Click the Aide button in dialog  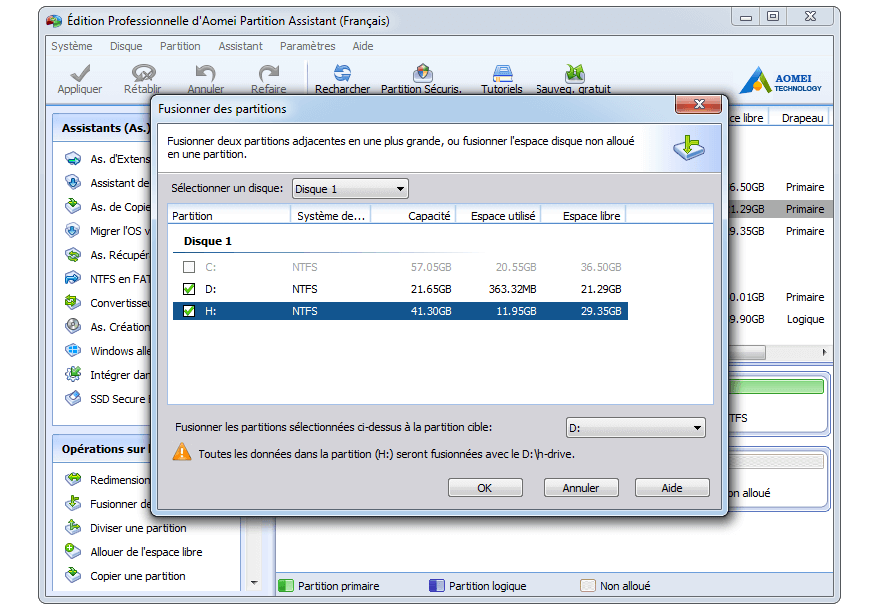click(x=672, y=488)
